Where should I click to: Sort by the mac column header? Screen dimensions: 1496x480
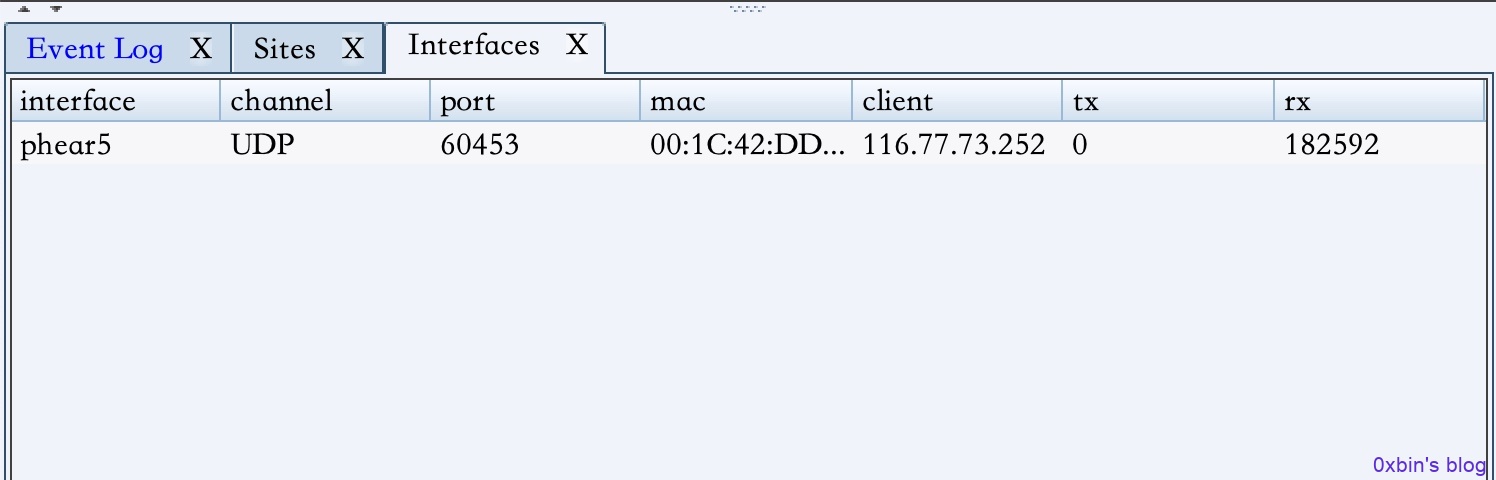tap(746, 101)
